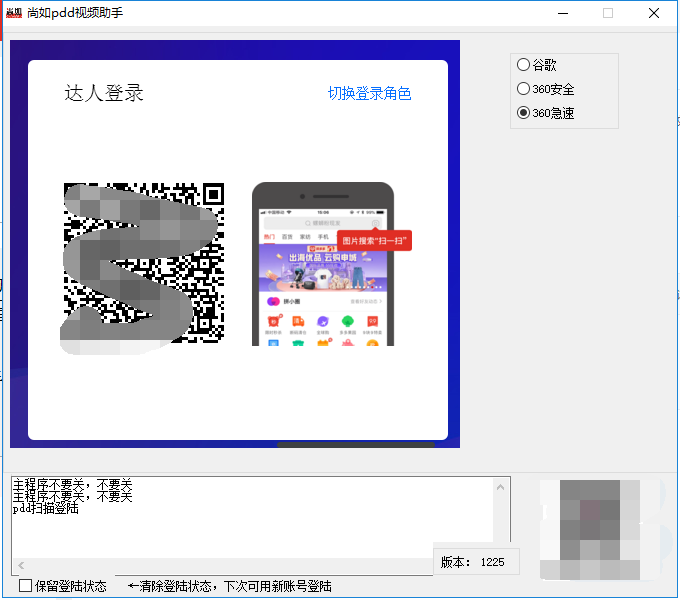The width and height of the screenshot is (680, 600).
Task: Close the 尚如pdd视频助手 window
Action: (x=654, y=13)
